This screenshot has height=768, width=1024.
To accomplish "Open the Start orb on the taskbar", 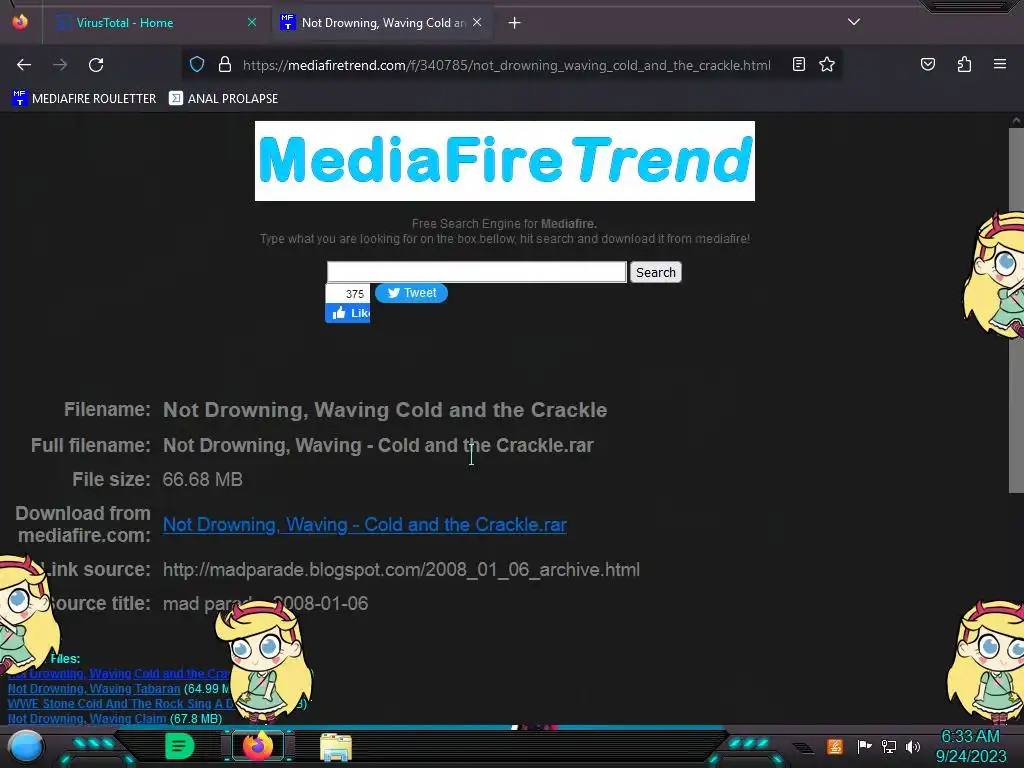I will (x=26, y=746).
